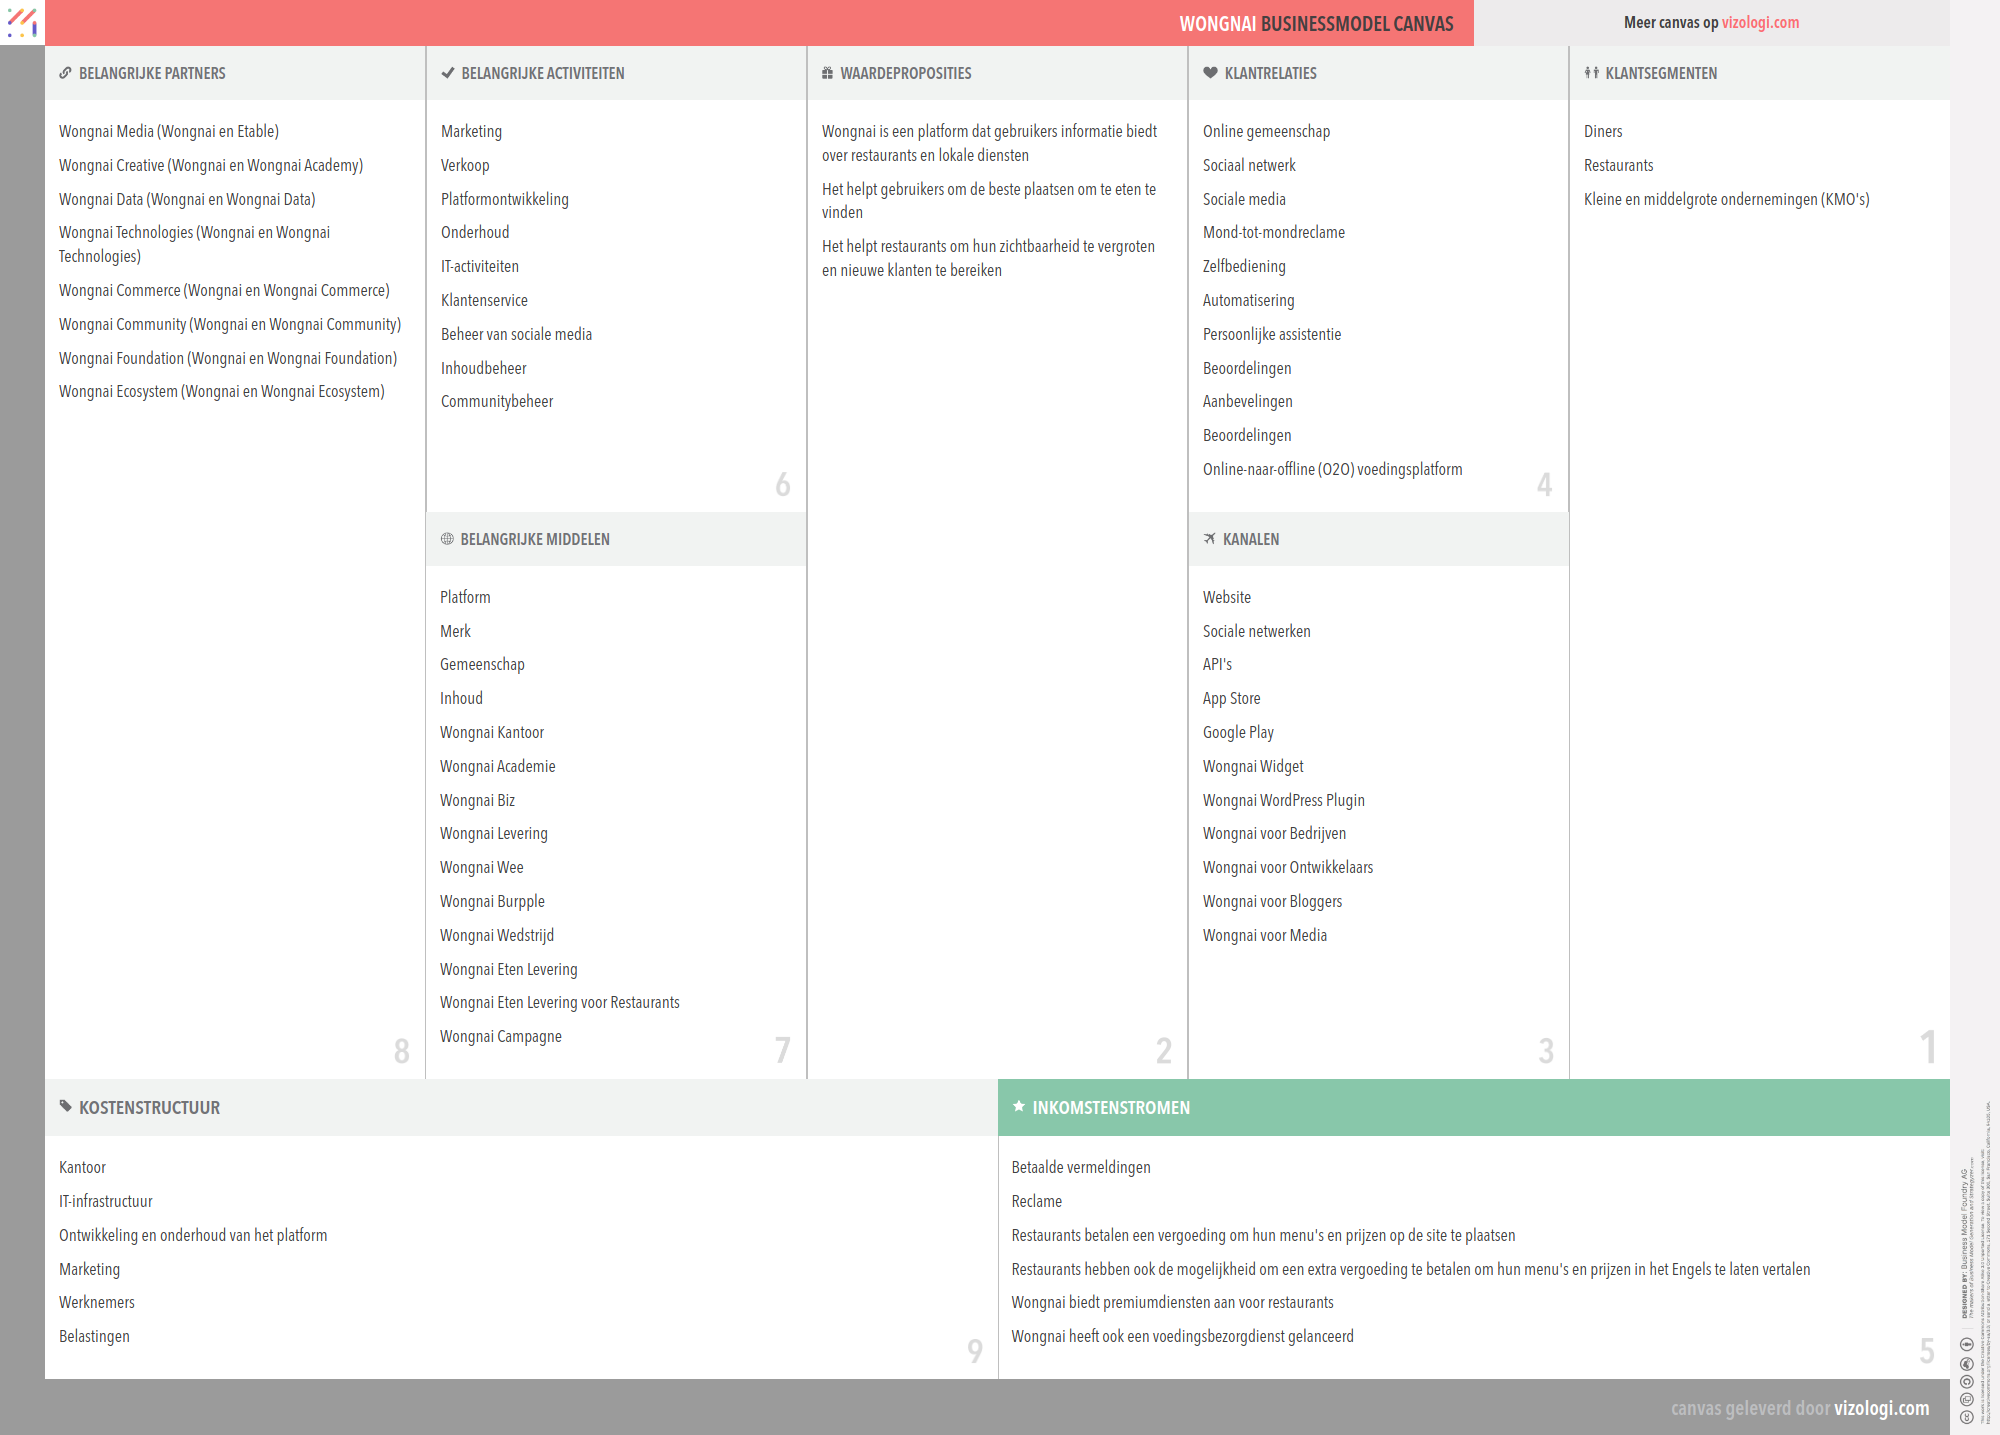This screenshot has width=2000, height=1435.
Task: Click the checkmark icon beside Belangrijke Activiteiten
Action: pos(447,73)
